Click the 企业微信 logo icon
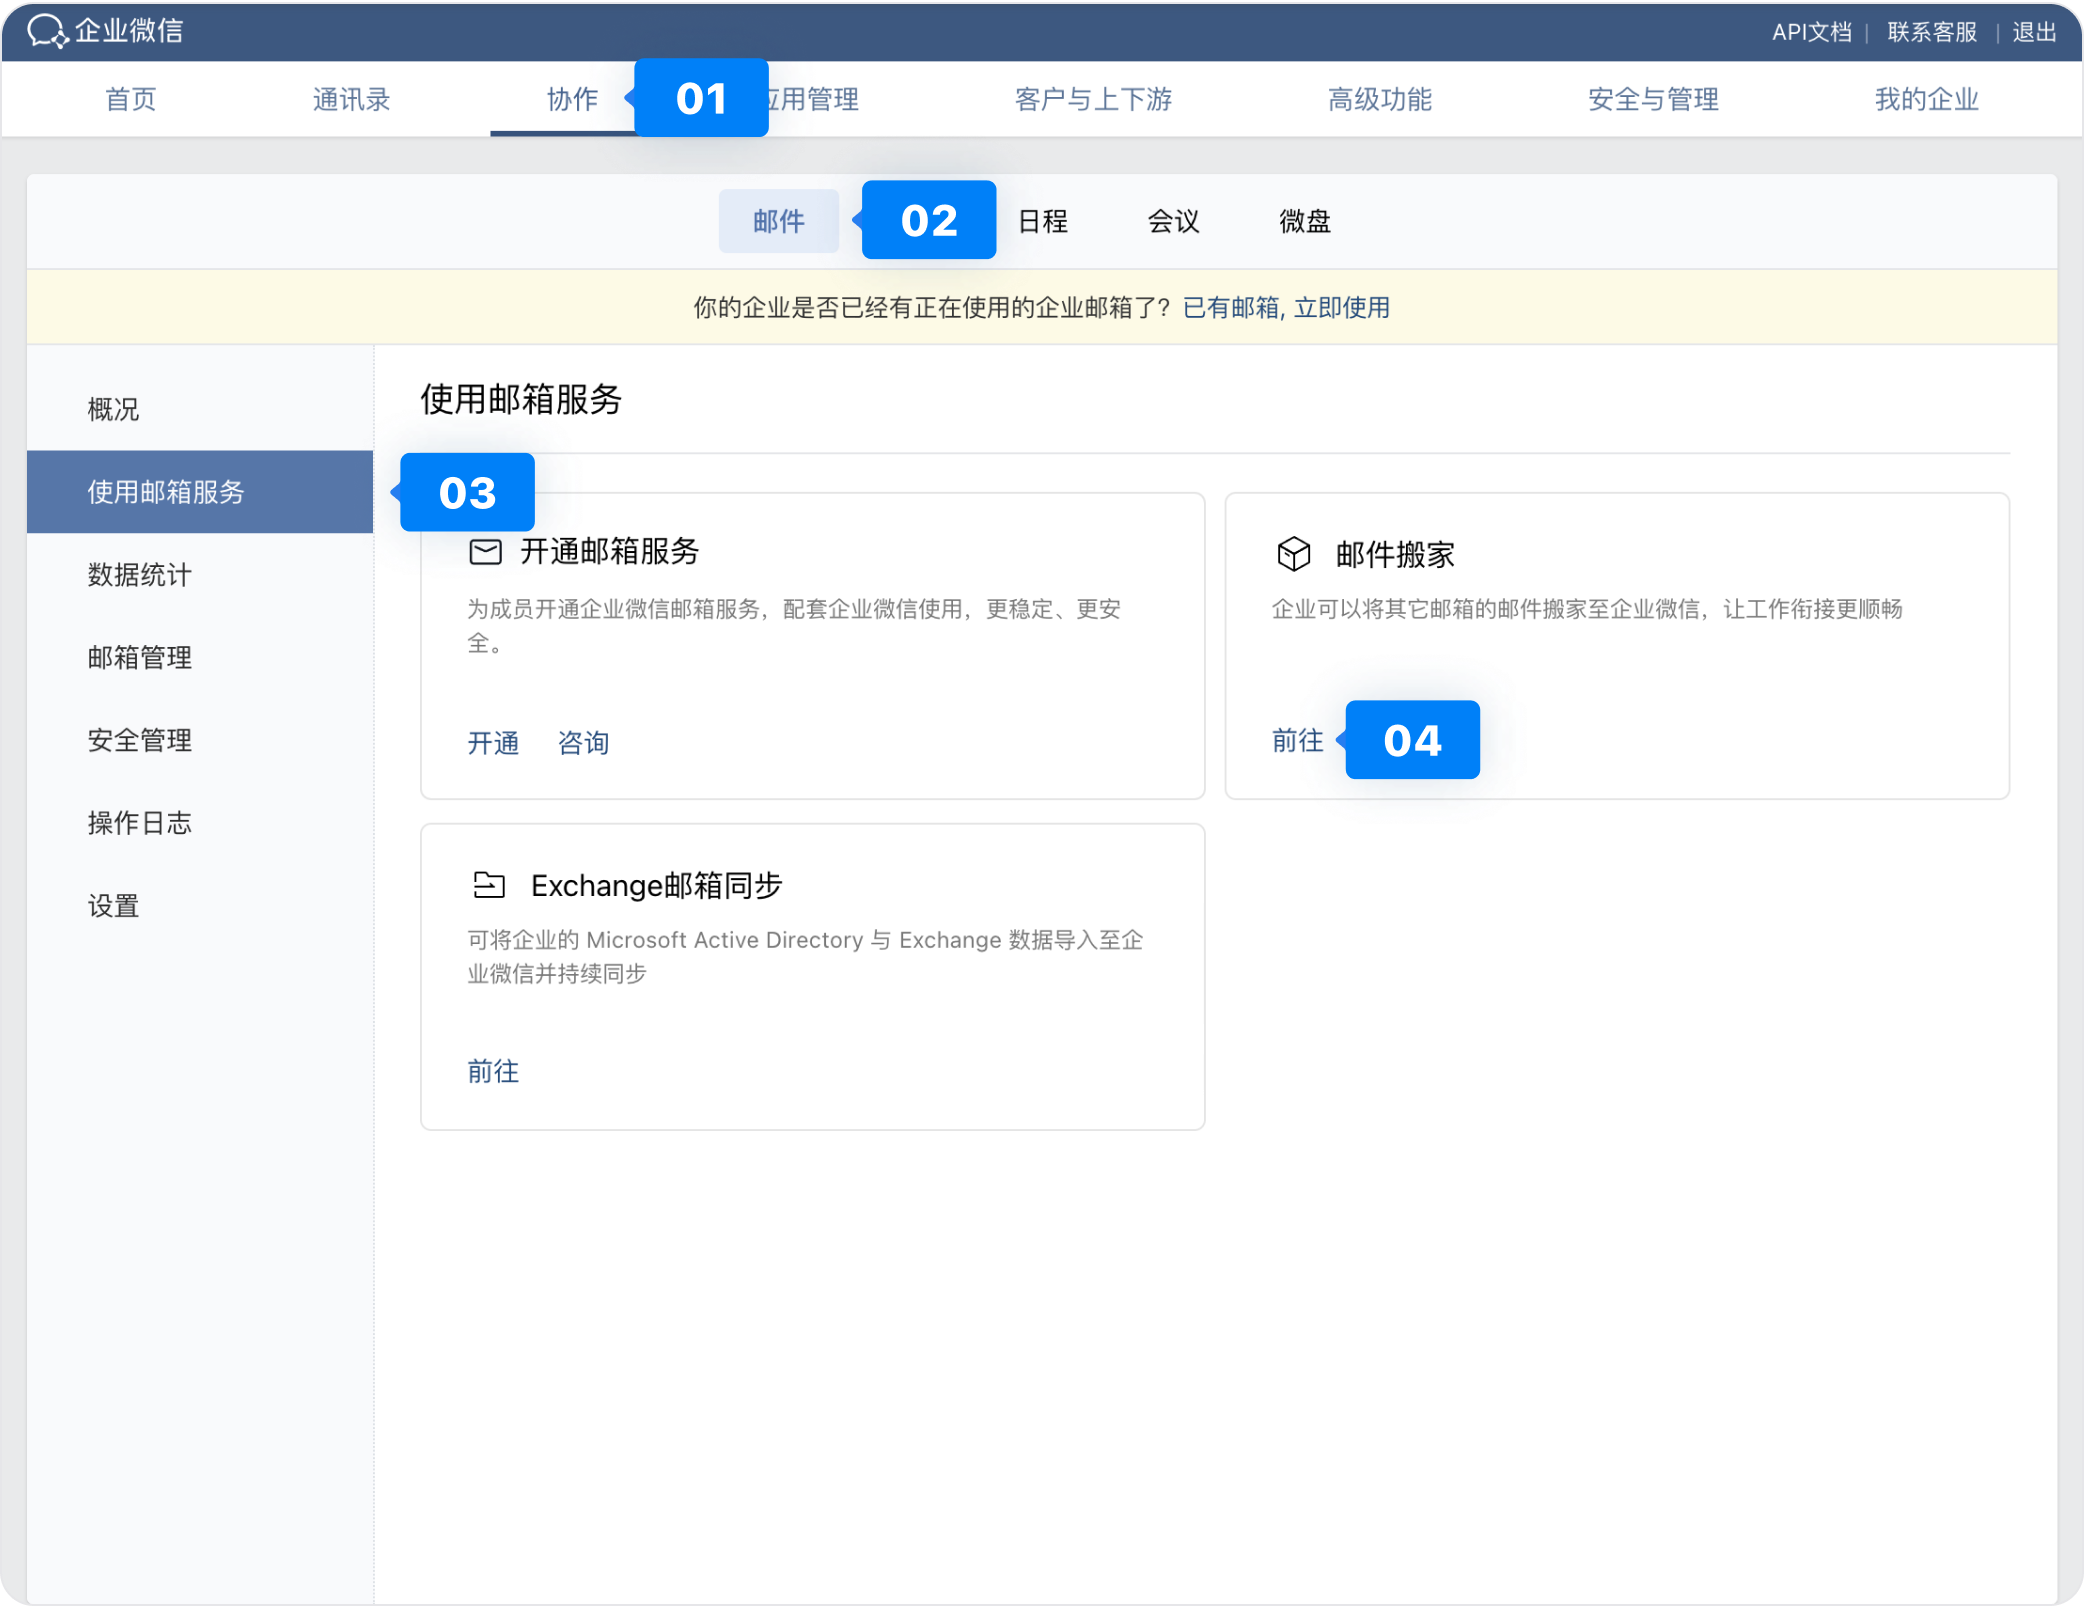 click(x=46, y=31)
